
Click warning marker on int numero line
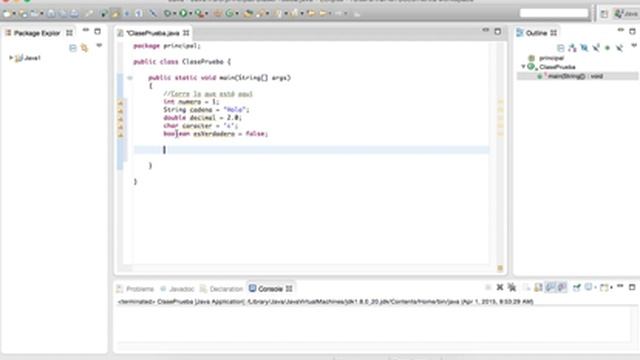click(120, 102)
